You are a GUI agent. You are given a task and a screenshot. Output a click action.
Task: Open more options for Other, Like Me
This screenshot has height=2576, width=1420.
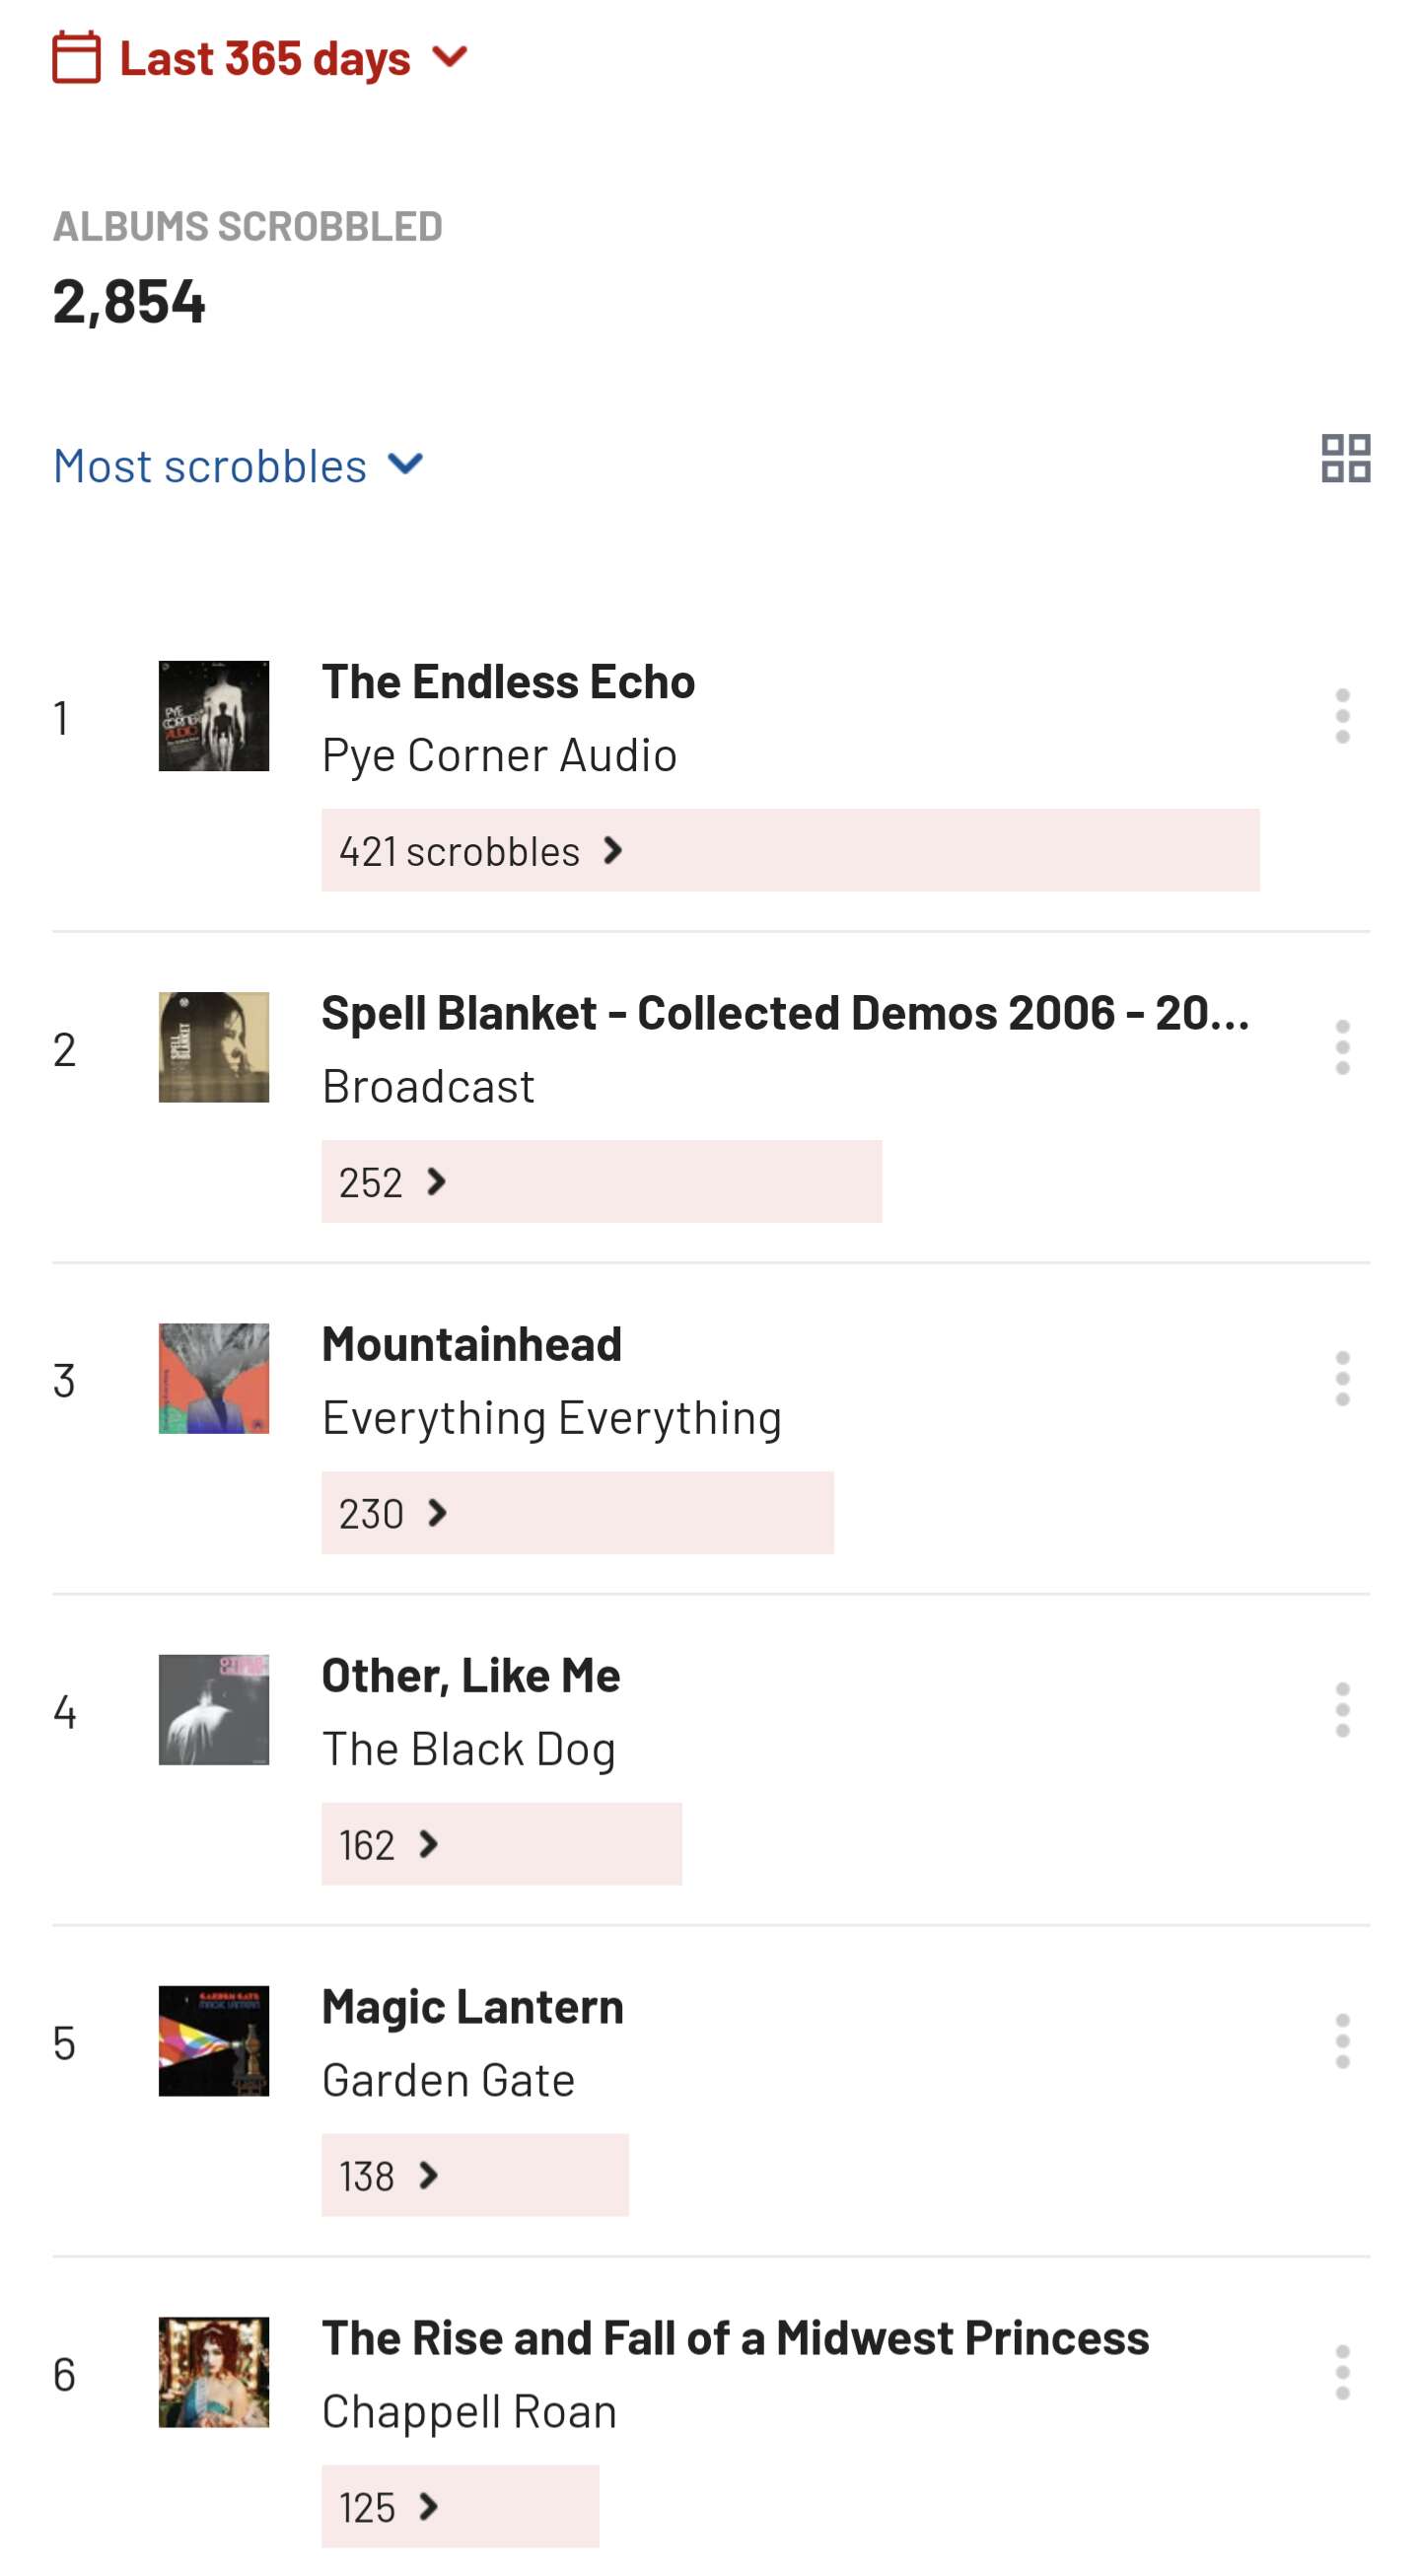coord(1342,1710)
